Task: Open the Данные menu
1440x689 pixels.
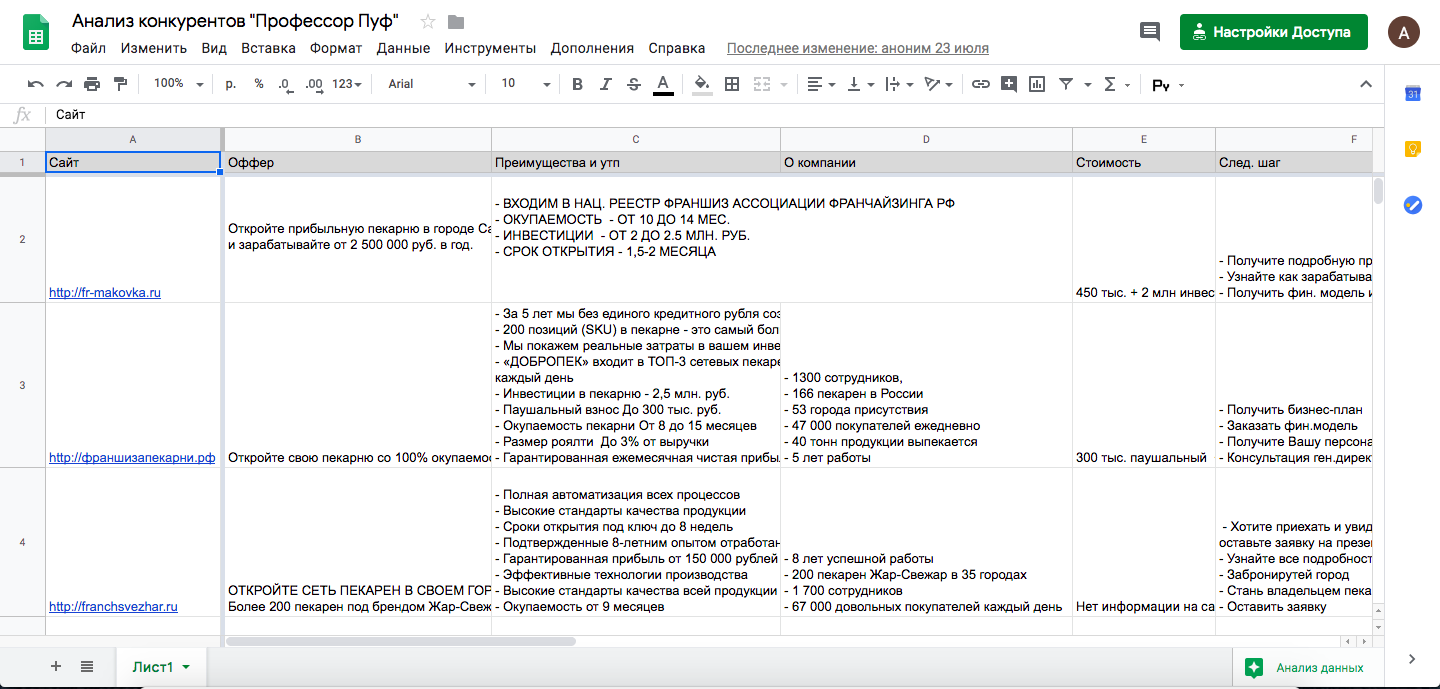Action: 404,48
